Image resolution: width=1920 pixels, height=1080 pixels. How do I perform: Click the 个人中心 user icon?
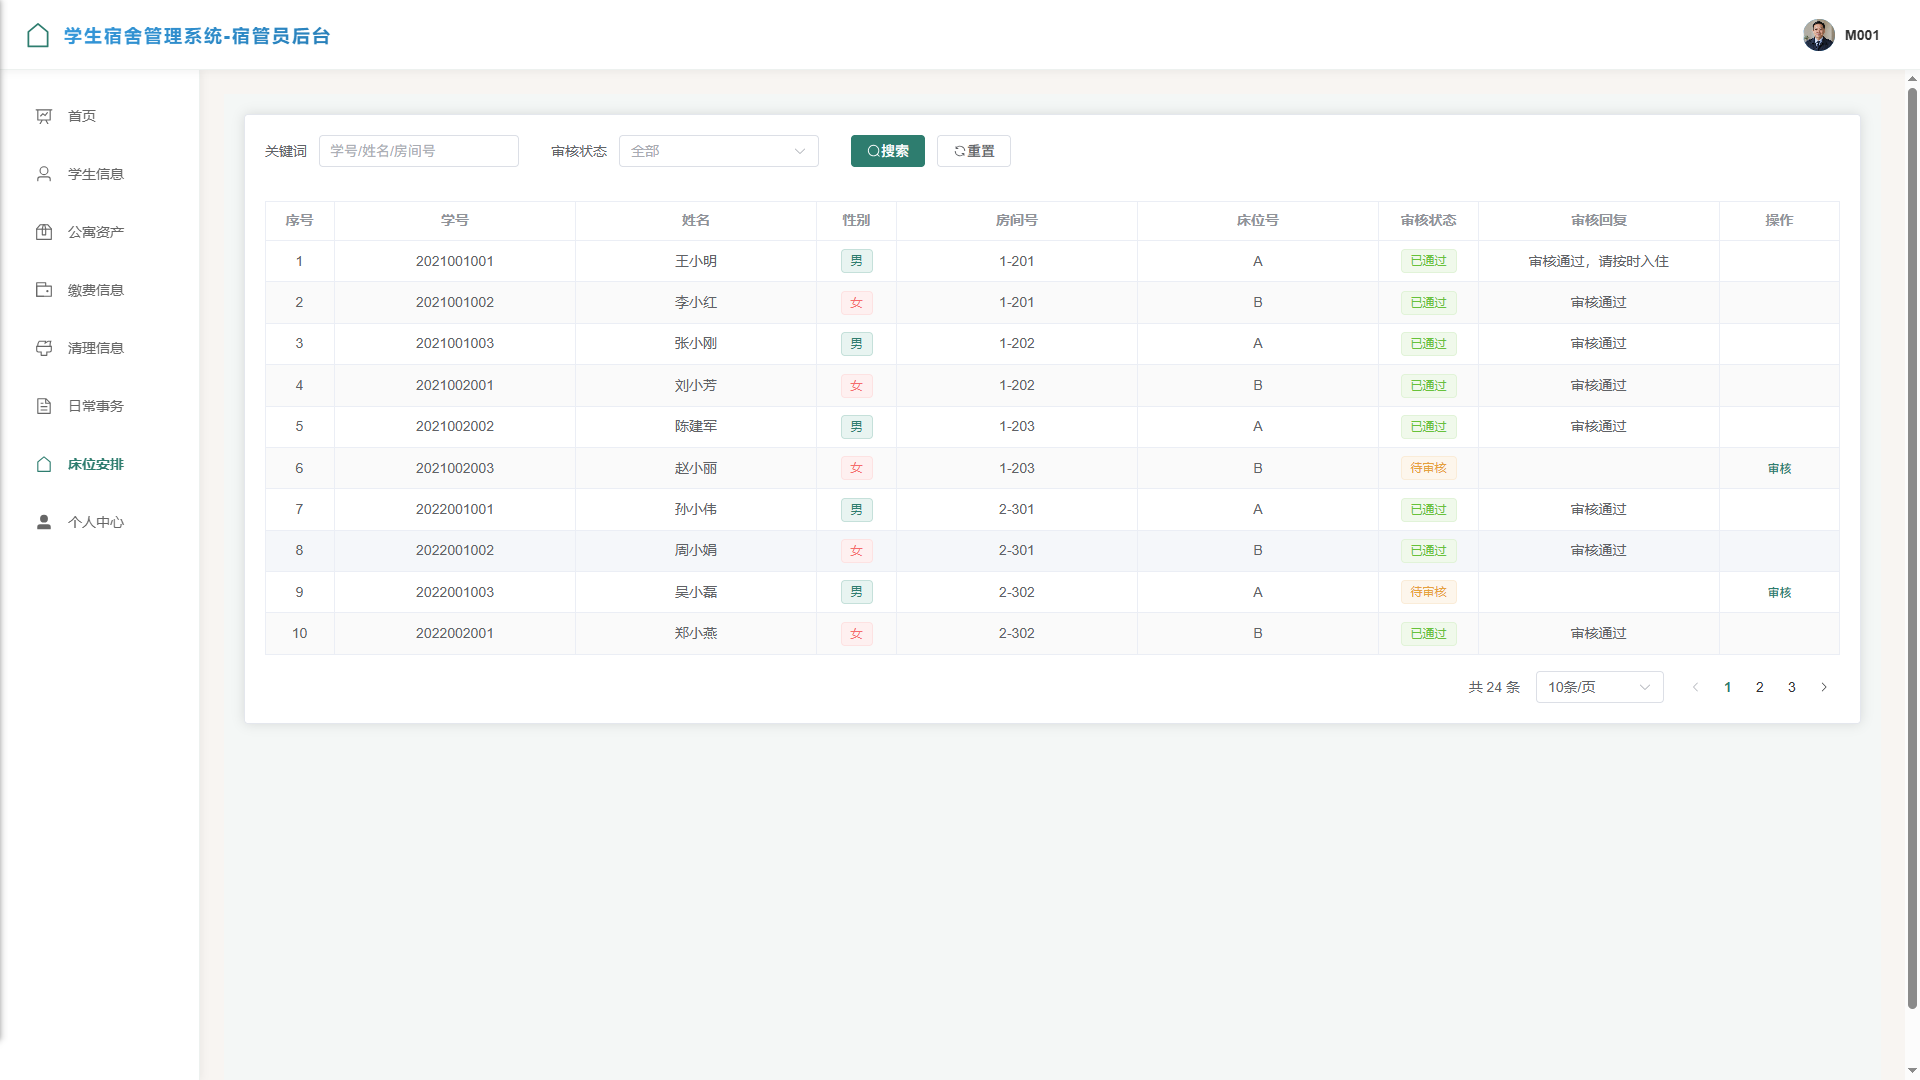coord(44,522)
